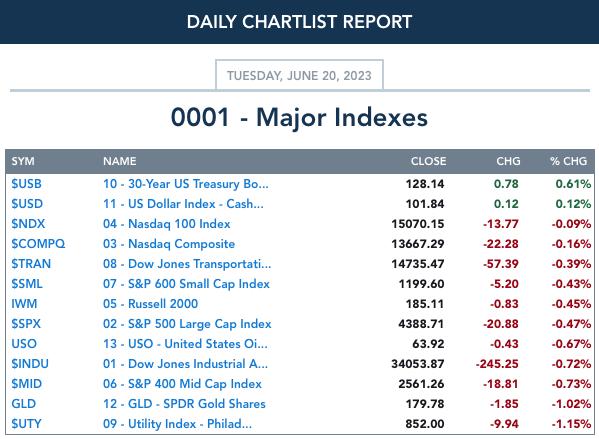Open the $USD symbol link
Image resolution: width=599 pixels, height=439 pixels.
(x=27, y=204)
